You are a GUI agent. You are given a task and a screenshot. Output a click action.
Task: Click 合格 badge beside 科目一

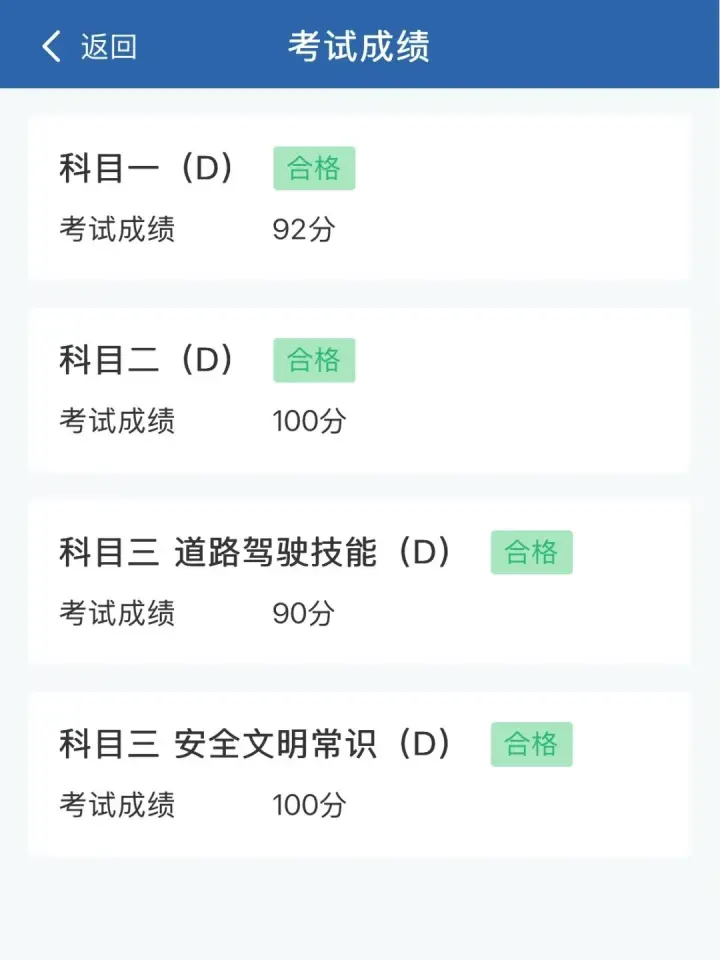(314, 168)
